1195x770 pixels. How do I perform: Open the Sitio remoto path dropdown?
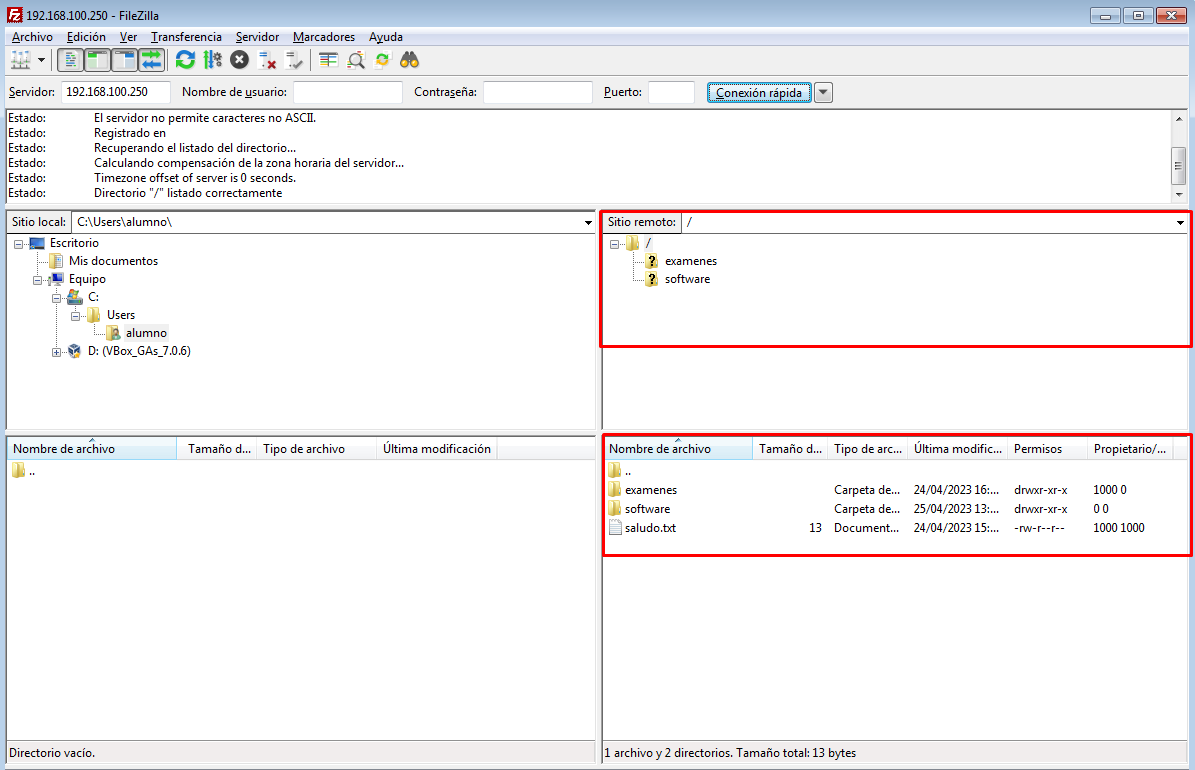(x=1181, y=223)
